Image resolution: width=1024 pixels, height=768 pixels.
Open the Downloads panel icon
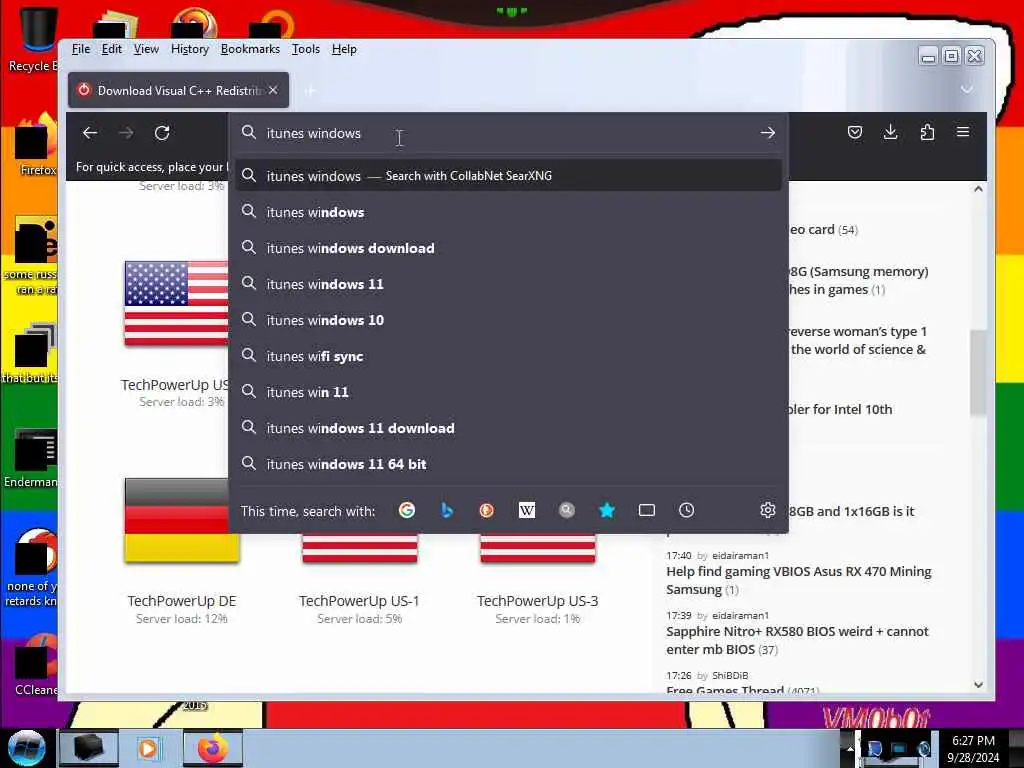(x=890, y=133)
